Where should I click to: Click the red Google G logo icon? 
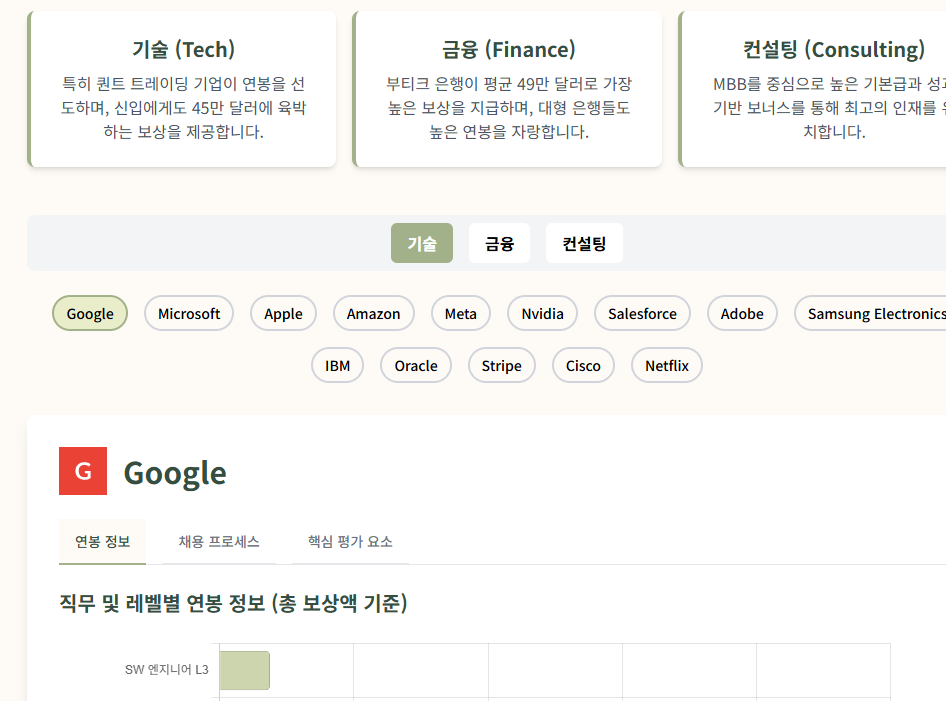tap(83, 471)
